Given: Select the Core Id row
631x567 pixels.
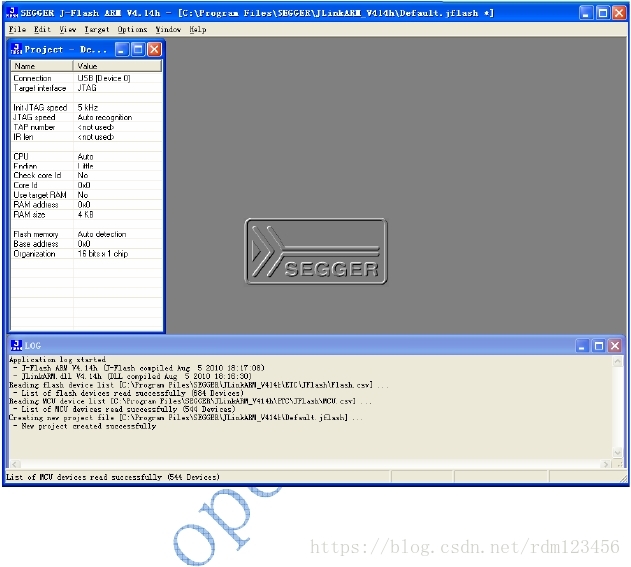Looking at the screenshot, I should pyautogui.click(x=87, y=185).
